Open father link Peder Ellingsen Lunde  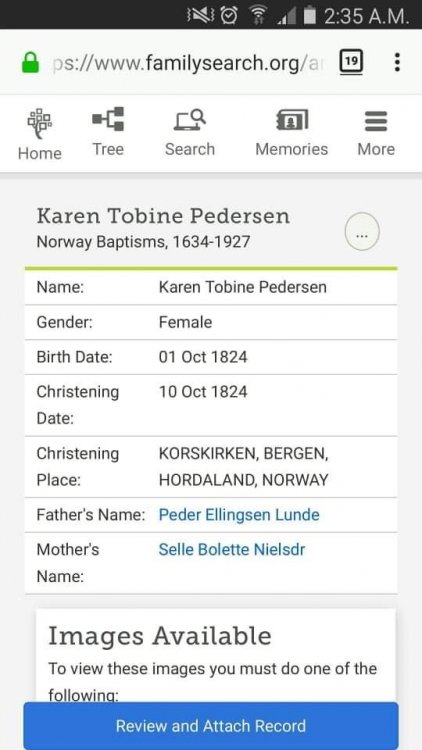(x=239, y=515)
